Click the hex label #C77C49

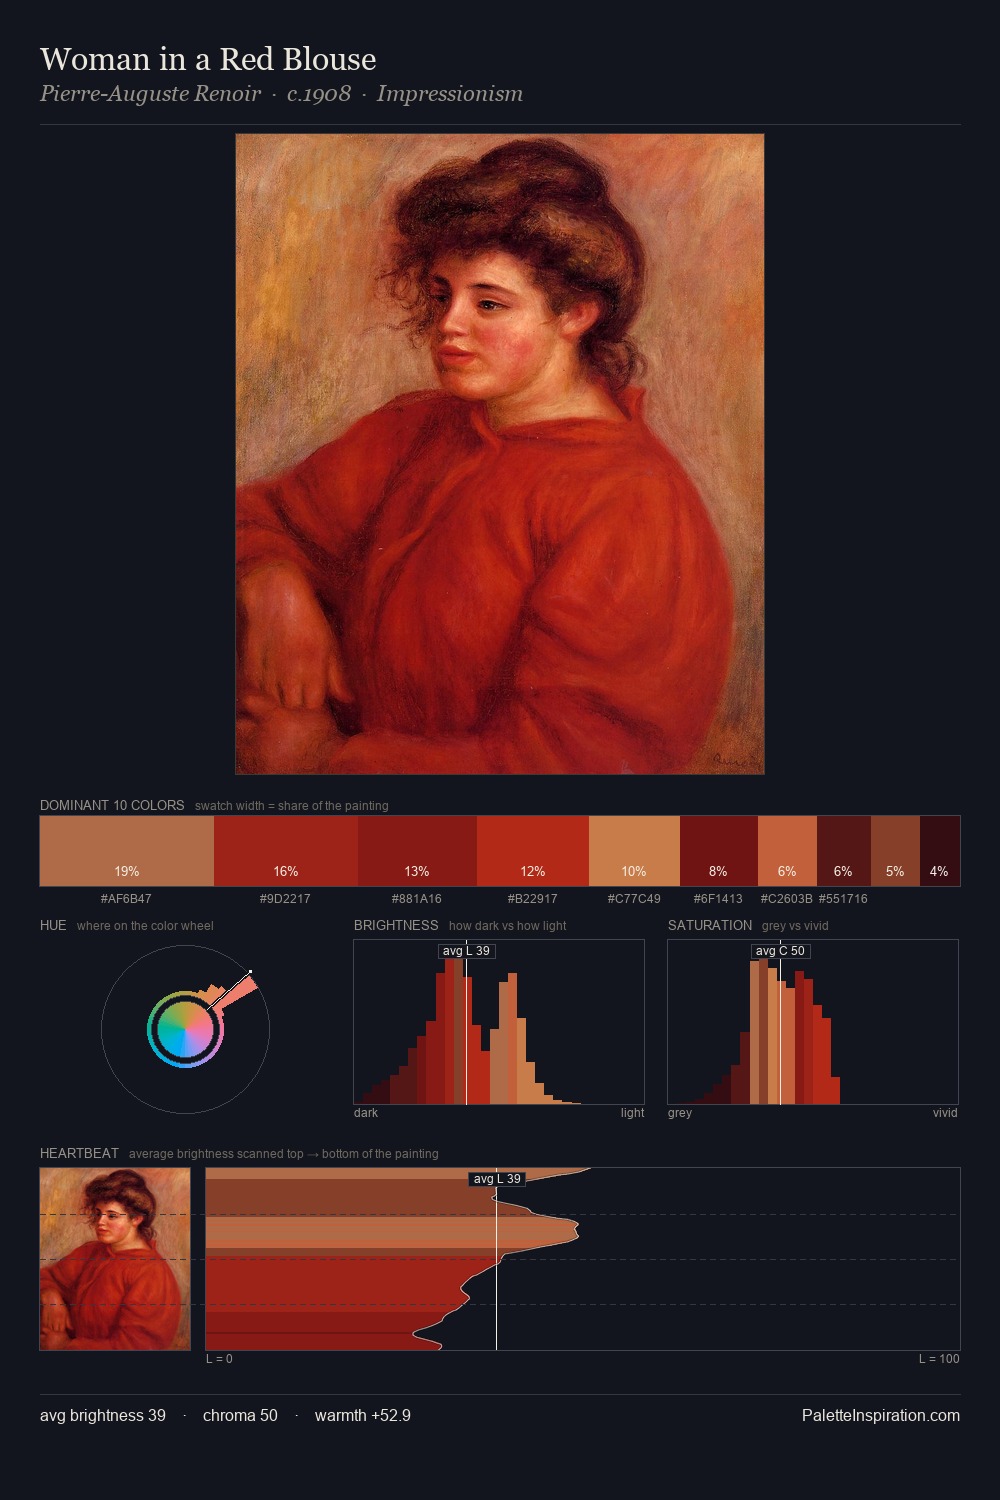coord(634,899)
